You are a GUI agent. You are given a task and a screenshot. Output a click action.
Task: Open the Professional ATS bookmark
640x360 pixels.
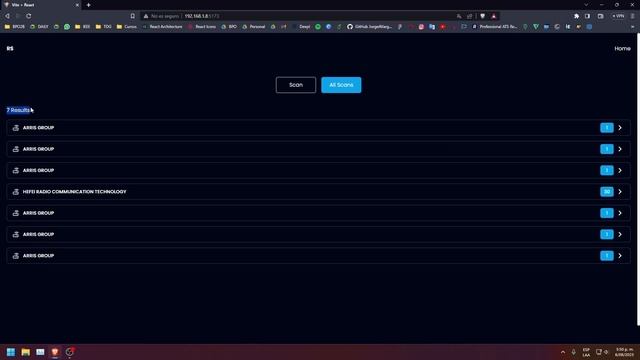point(495,27)
